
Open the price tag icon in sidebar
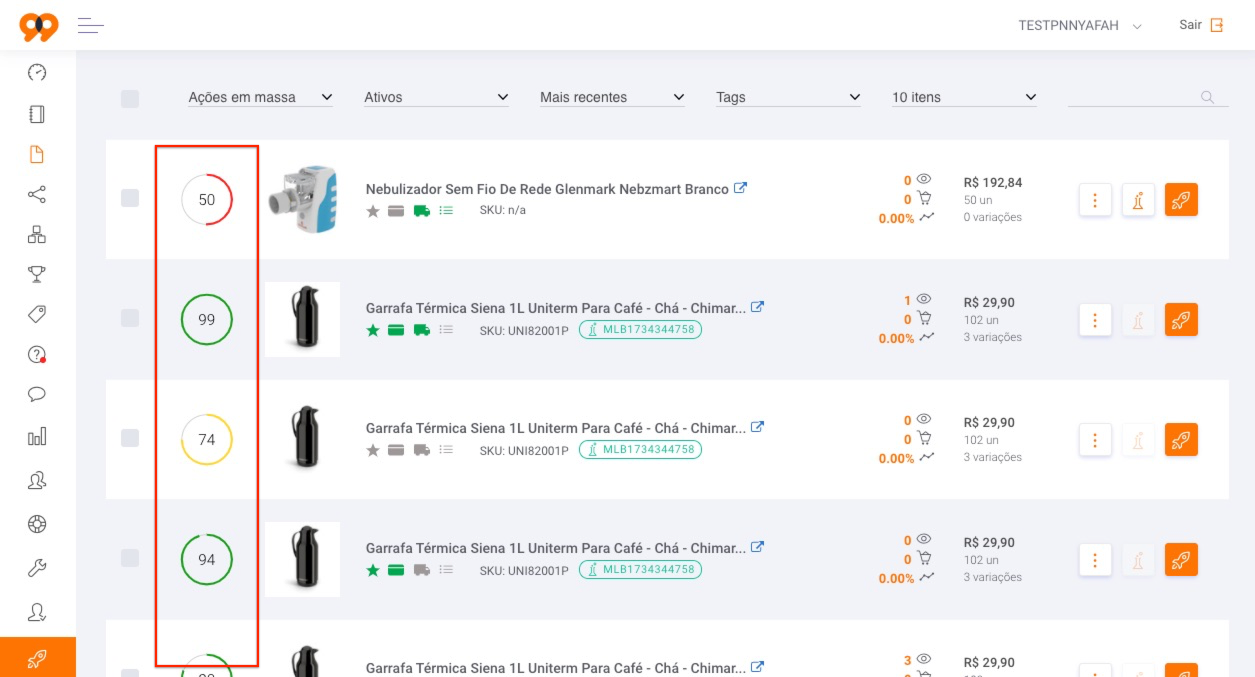(x=37, y=314)
